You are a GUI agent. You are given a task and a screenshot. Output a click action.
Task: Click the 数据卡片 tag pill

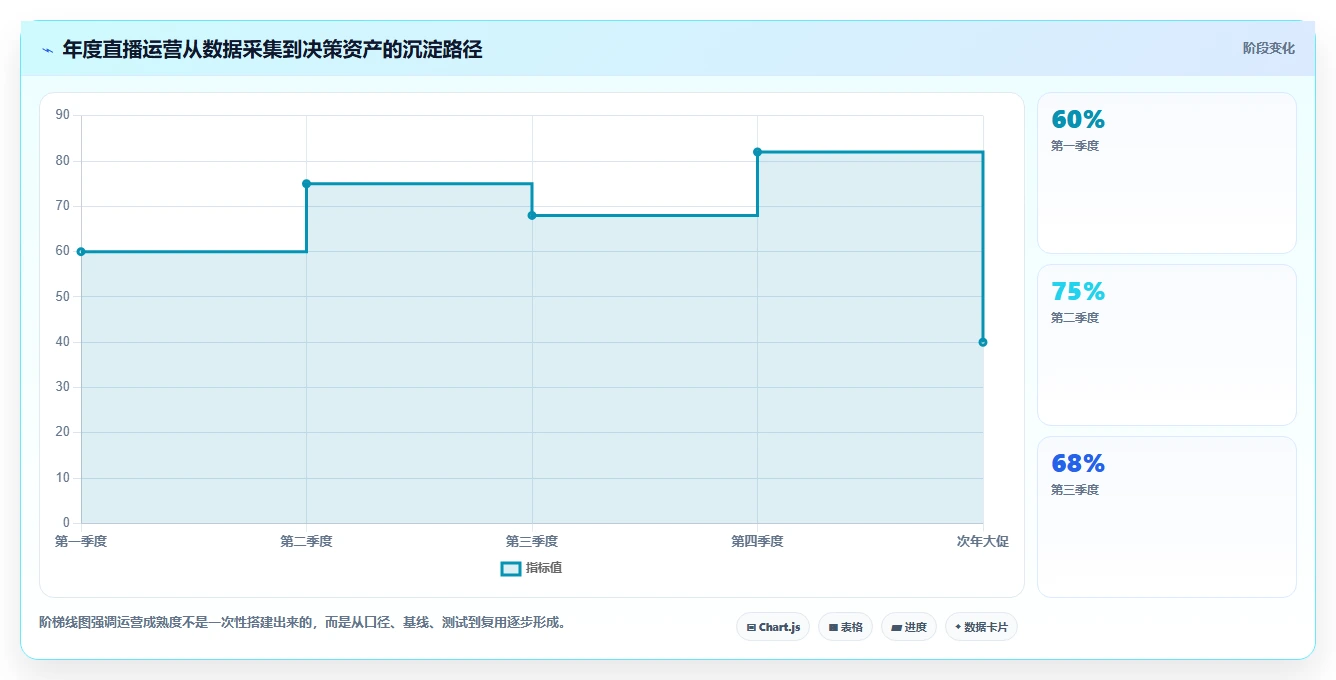pos(981,627)
